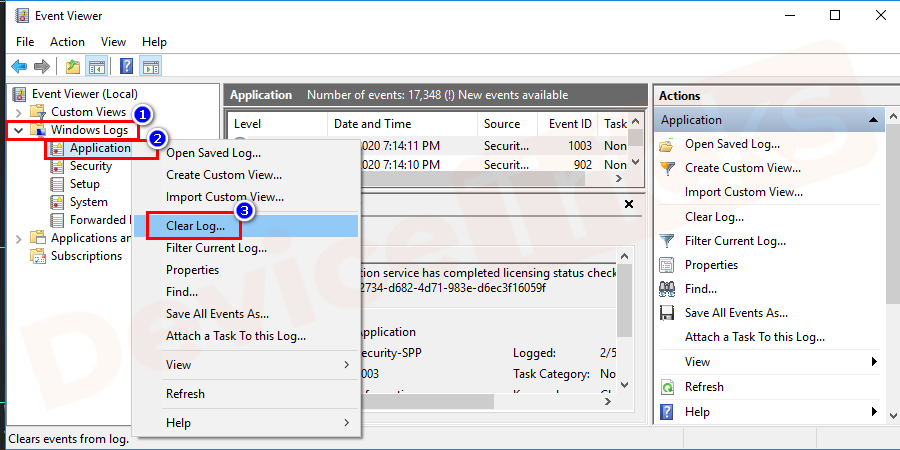Open the Help submenu arrow in Actions pane
The width and height of the screenshot is (900, 450).
[874, 412]
